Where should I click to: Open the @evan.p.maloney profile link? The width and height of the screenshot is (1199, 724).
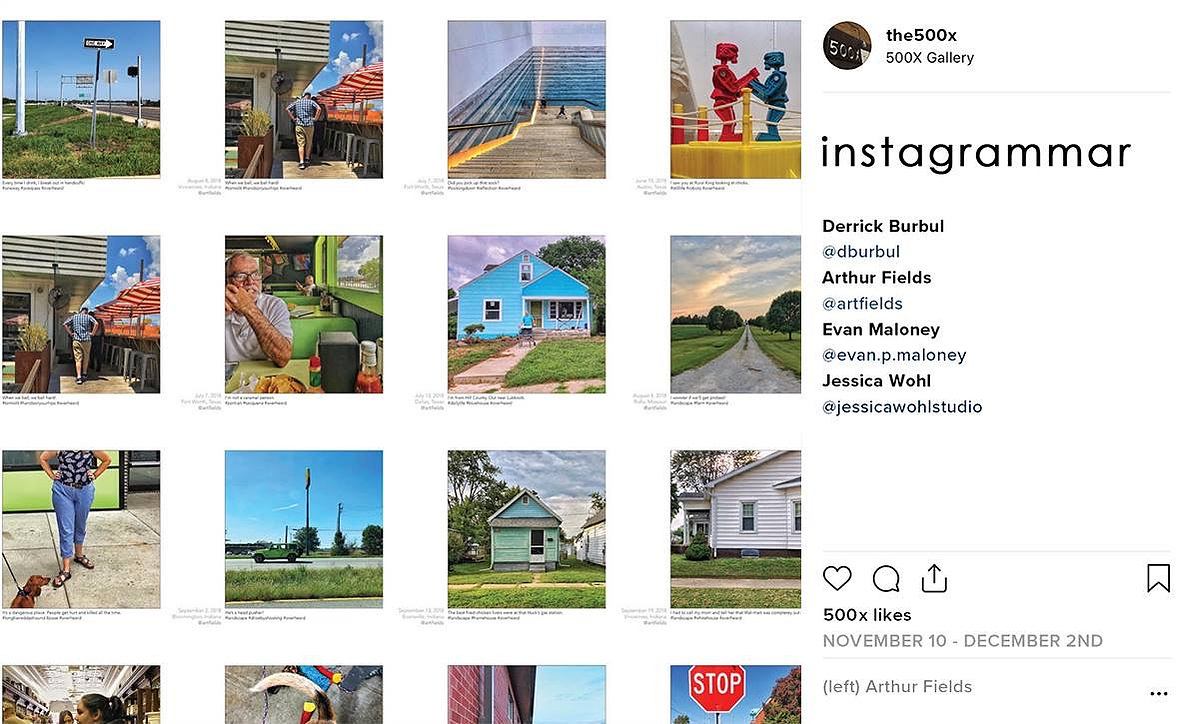[x=894, y=355]
